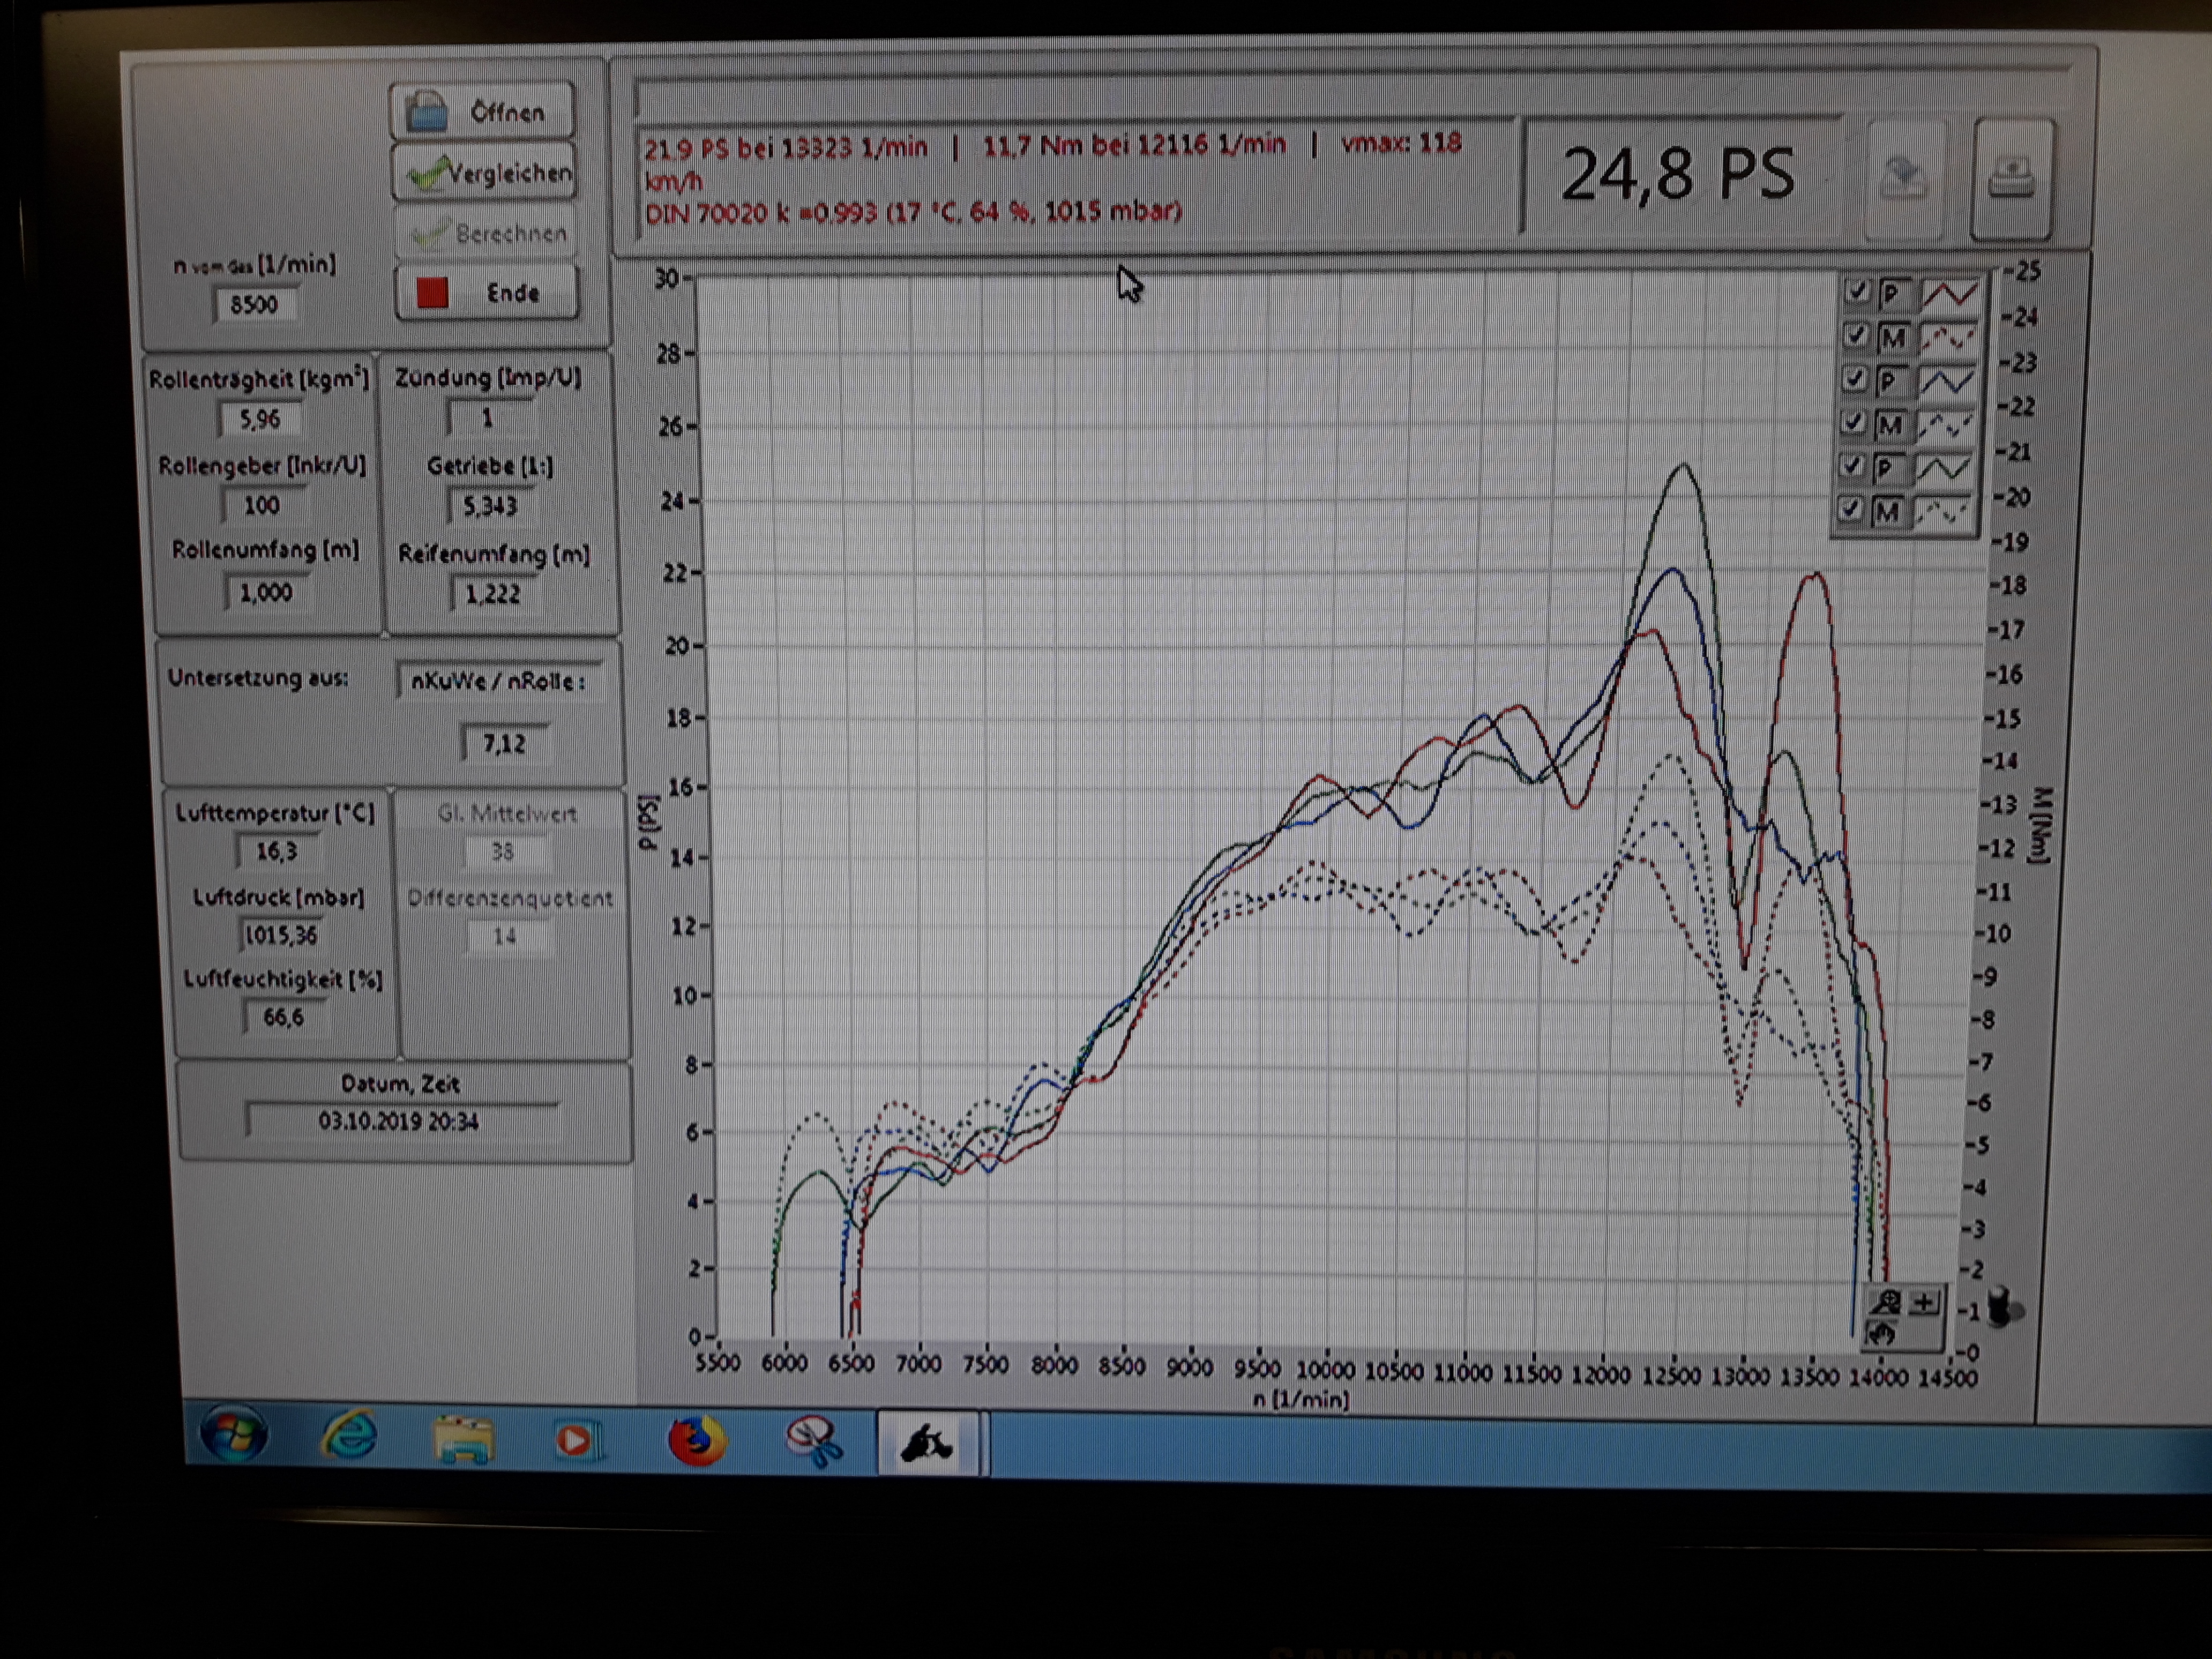Uncheck the green dotted M curve checkbox
The width and height of the screenshot is (2212, 1659).
tap(1850, 510)
